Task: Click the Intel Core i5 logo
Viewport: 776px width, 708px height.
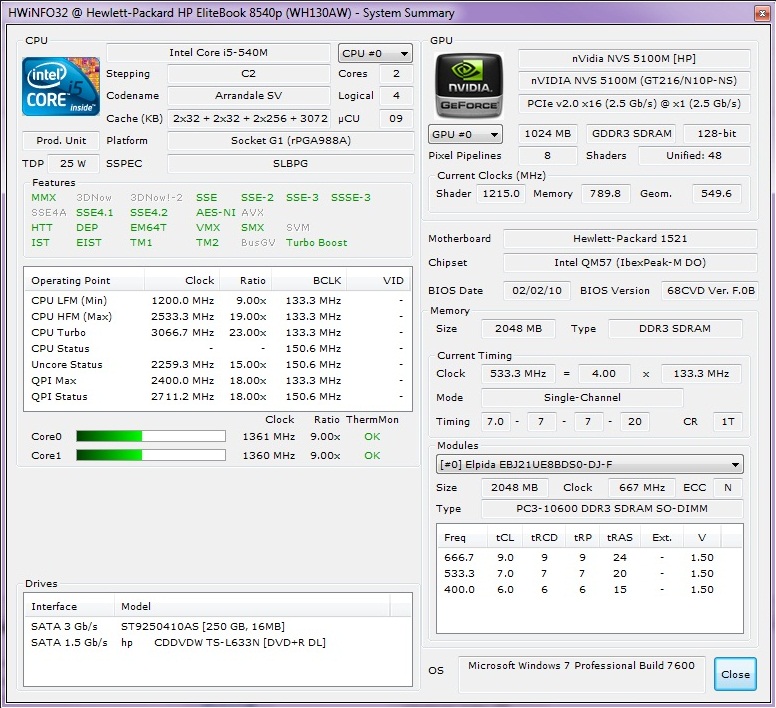Action: pos(60,86)
